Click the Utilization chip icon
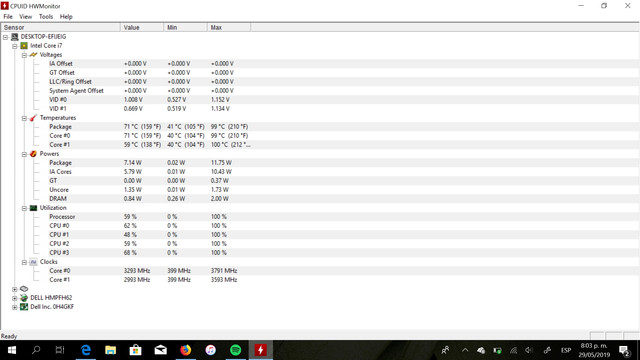This screenshot has height=360, width=640. pyautogui.click(x=33, y=208)
